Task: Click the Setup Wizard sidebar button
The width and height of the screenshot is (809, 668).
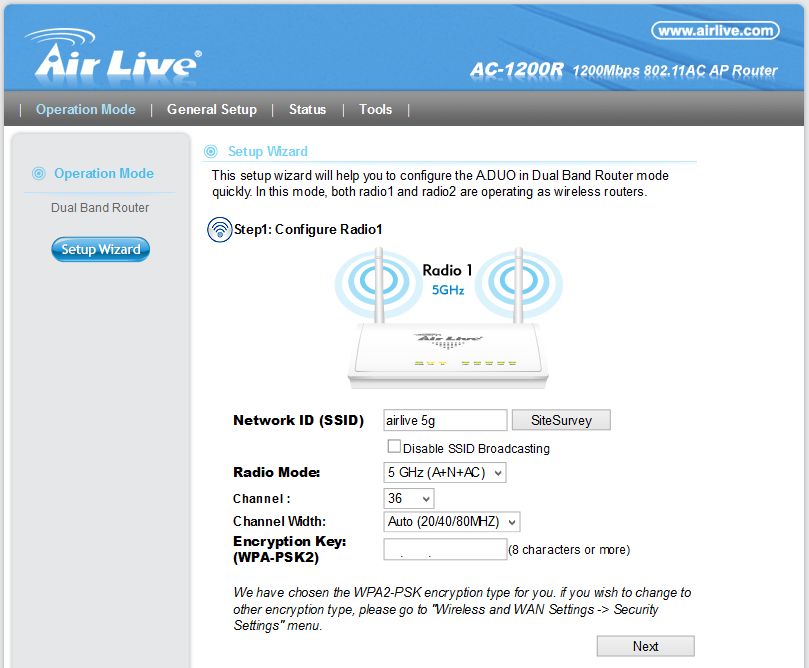Action: pyautogui.click(x=101, y=250)
